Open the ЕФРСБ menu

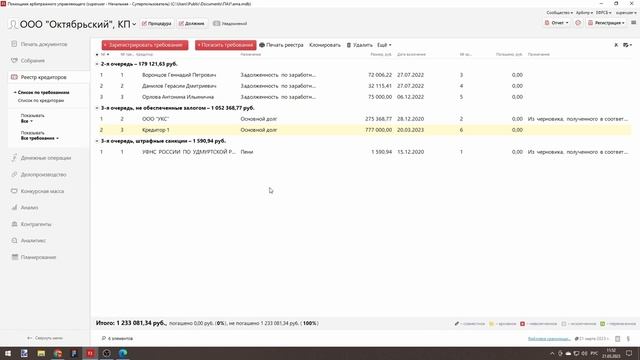click(603, 13)
